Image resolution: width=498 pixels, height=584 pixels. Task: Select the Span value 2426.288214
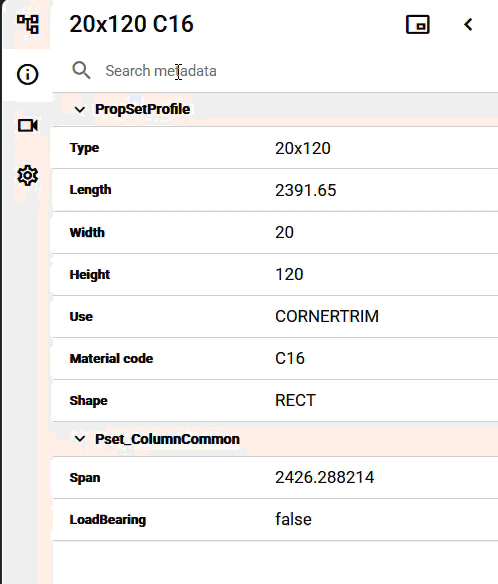[x=324, y=477]
